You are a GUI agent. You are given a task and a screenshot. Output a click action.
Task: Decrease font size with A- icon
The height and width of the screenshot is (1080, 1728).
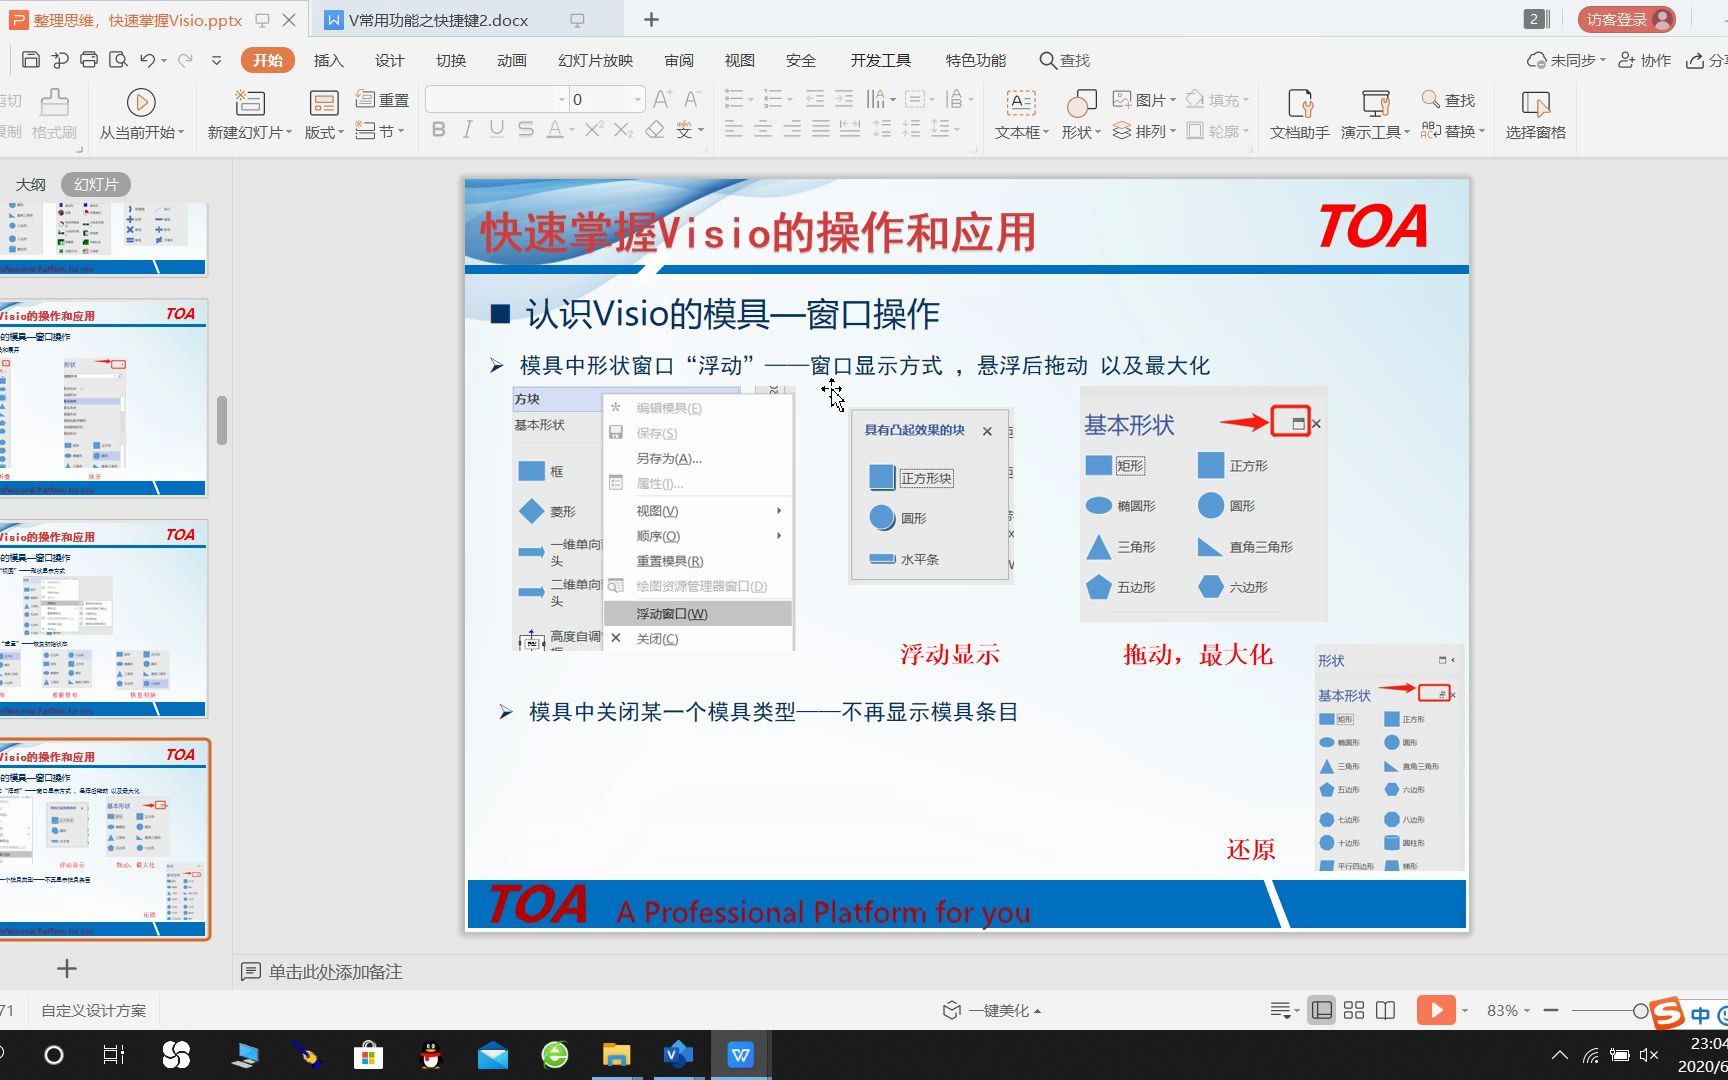coord(692,99)
